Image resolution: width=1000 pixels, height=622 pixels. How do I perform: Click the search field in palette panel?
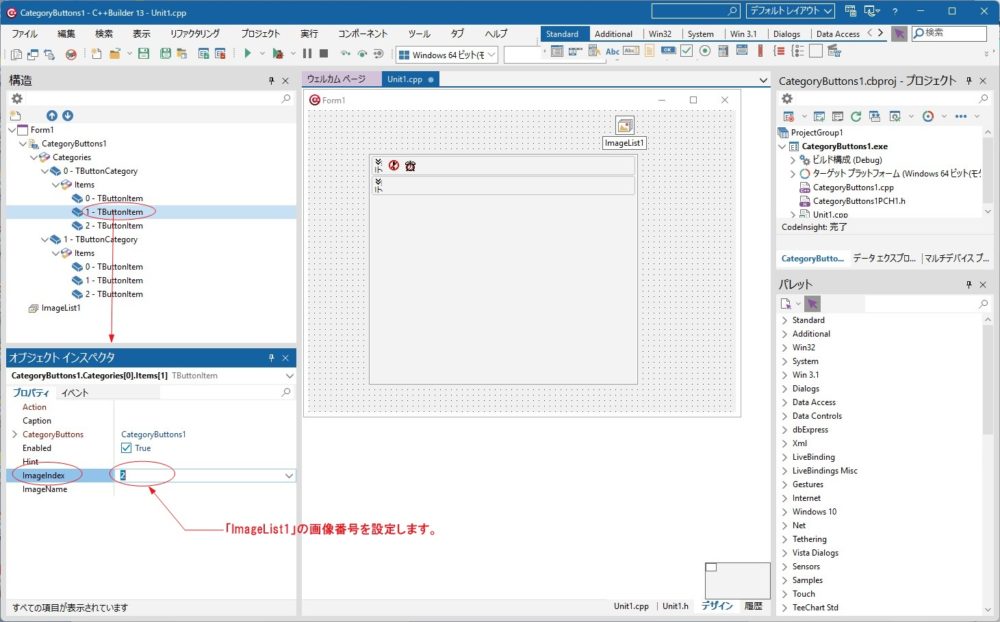coord(920,303)
